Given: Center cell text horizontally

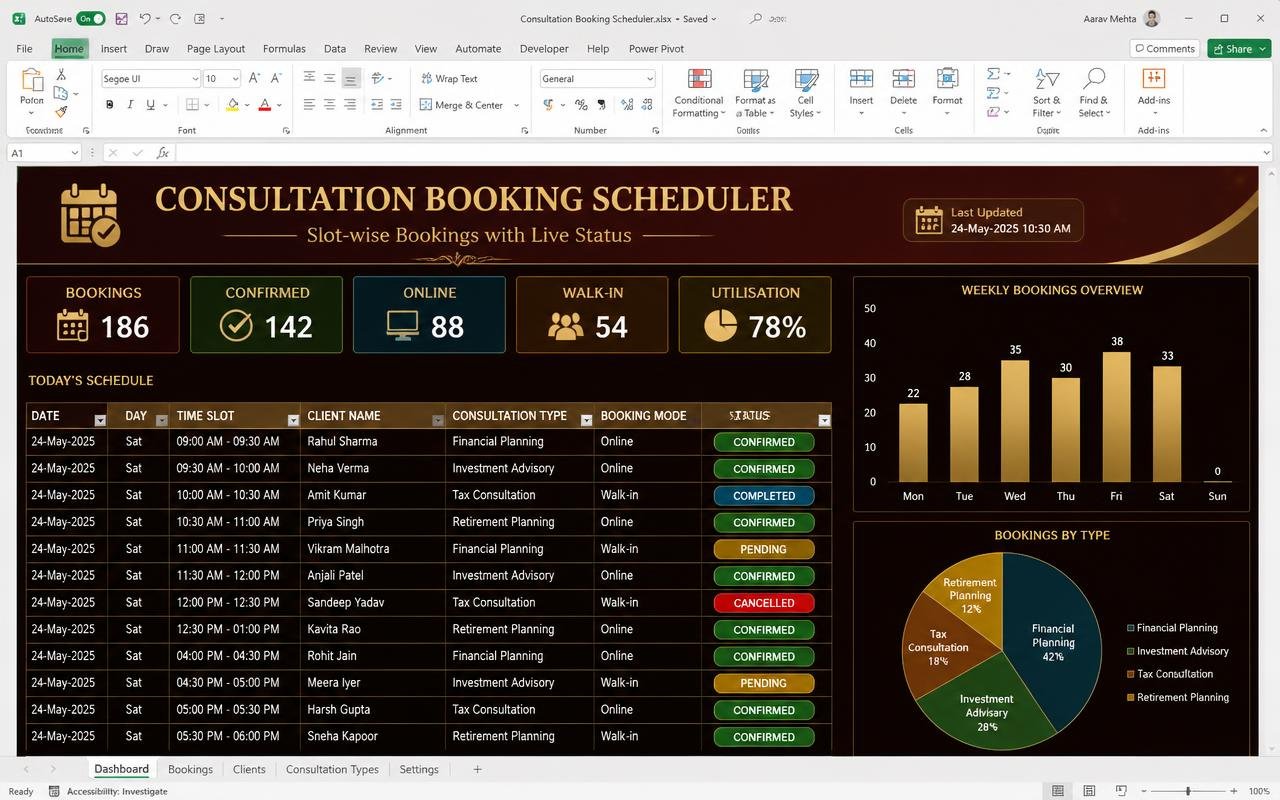Looking at the screenshot, I should click(x=329, y=105).
